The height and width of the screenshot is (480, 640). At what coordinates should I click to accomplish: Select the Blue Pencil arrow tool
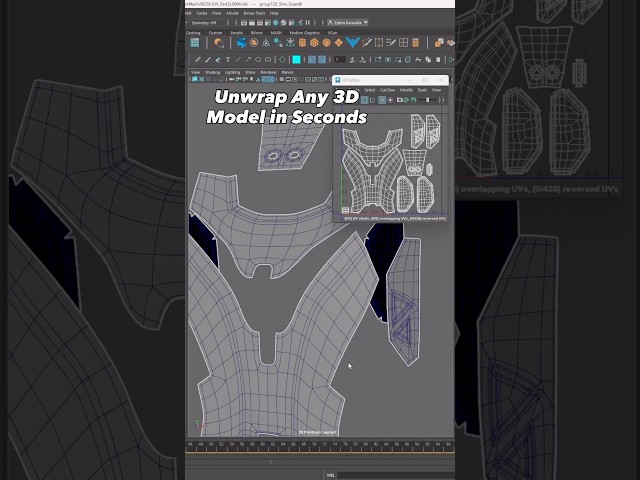[x=248, y=60]
